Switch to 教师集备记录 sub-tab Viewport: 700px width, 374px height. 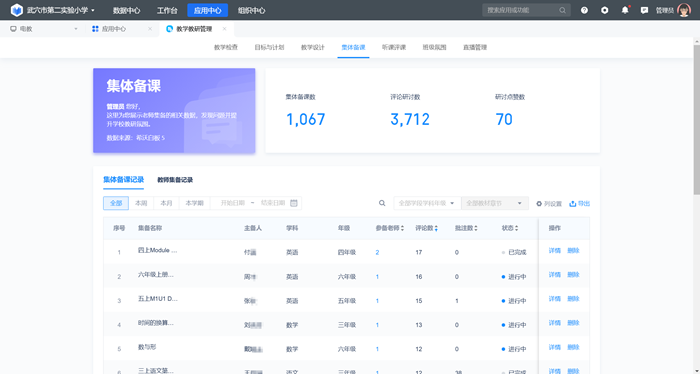[x=175, y=180]
